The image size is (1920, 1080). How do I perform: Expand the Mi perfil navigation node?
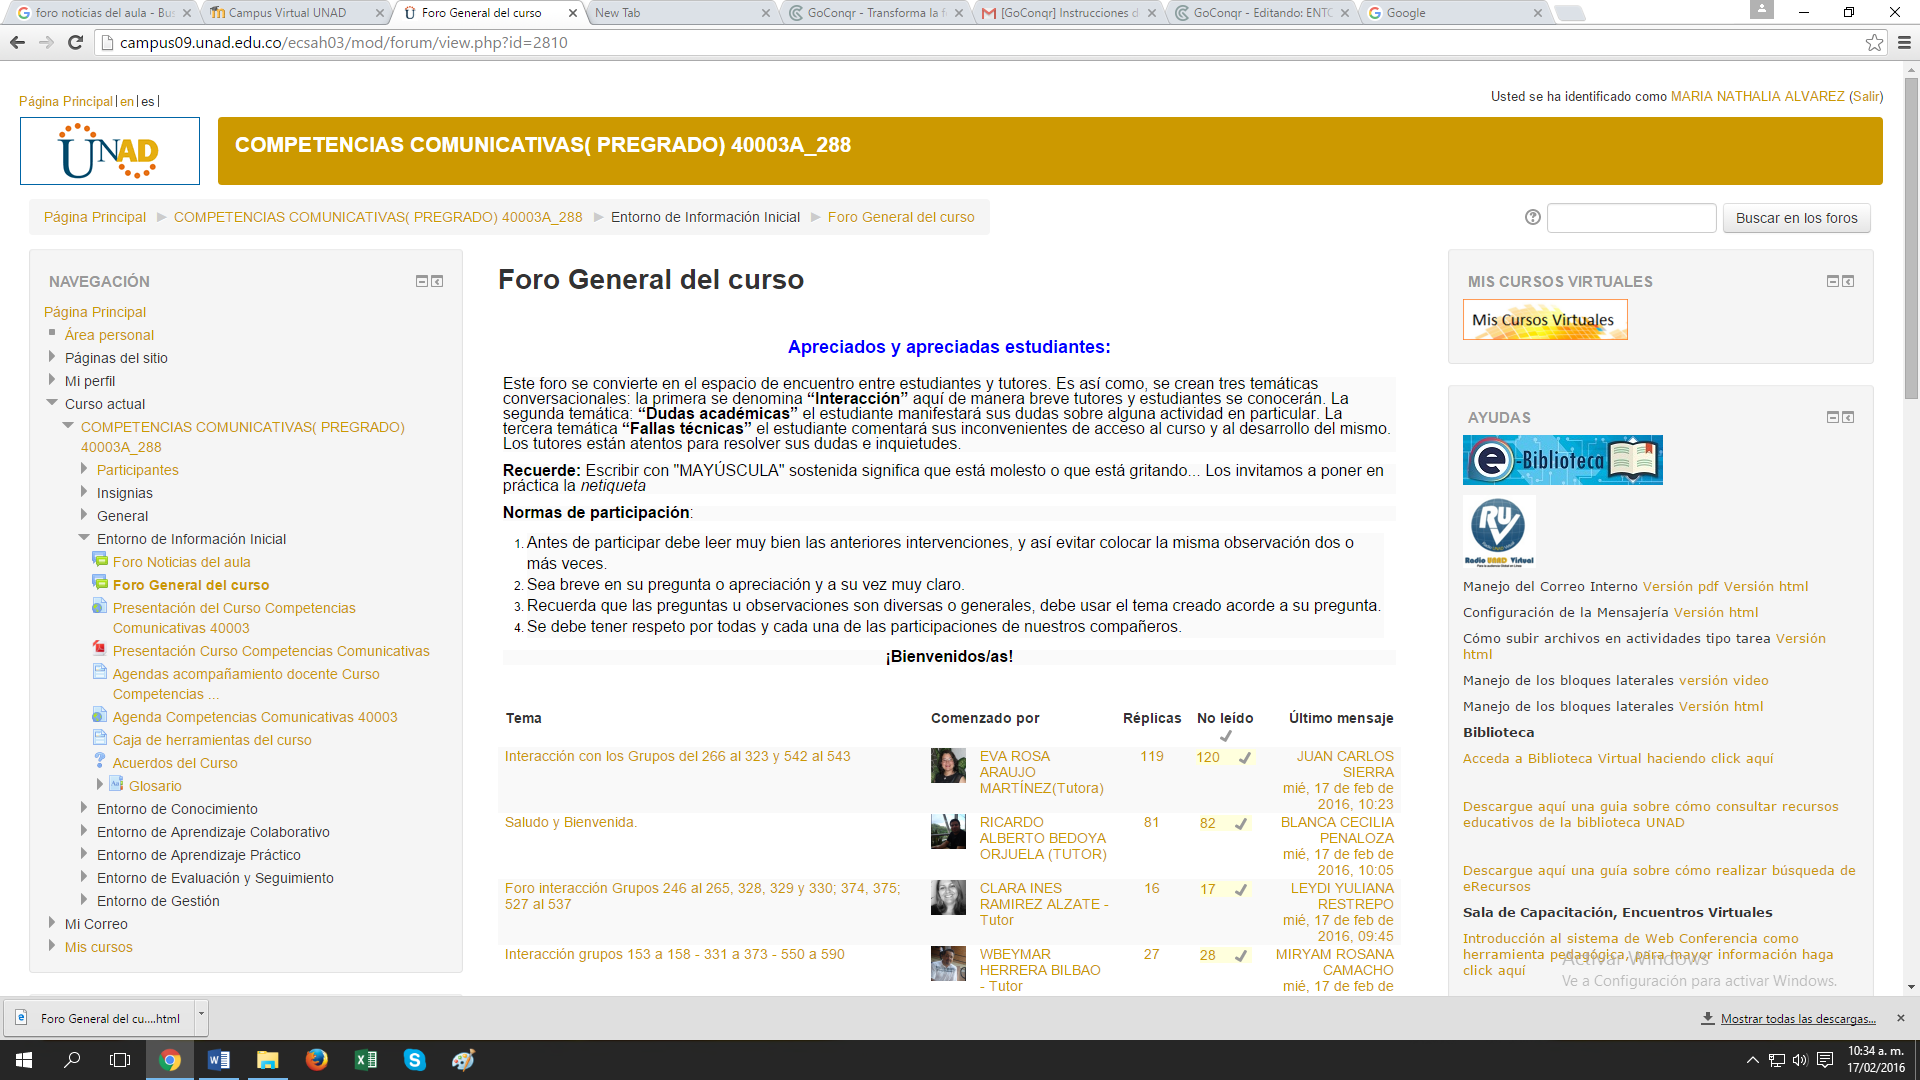[52, 380]
